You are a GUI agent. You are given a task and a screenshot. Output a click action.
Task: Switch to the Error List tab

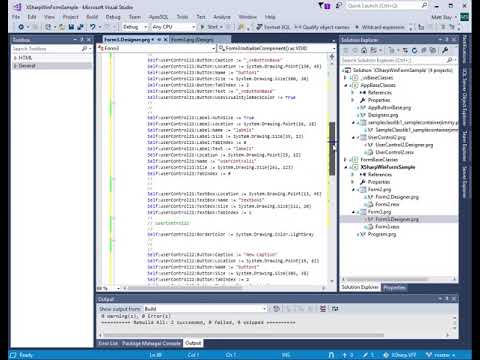(x=108, y=343)
